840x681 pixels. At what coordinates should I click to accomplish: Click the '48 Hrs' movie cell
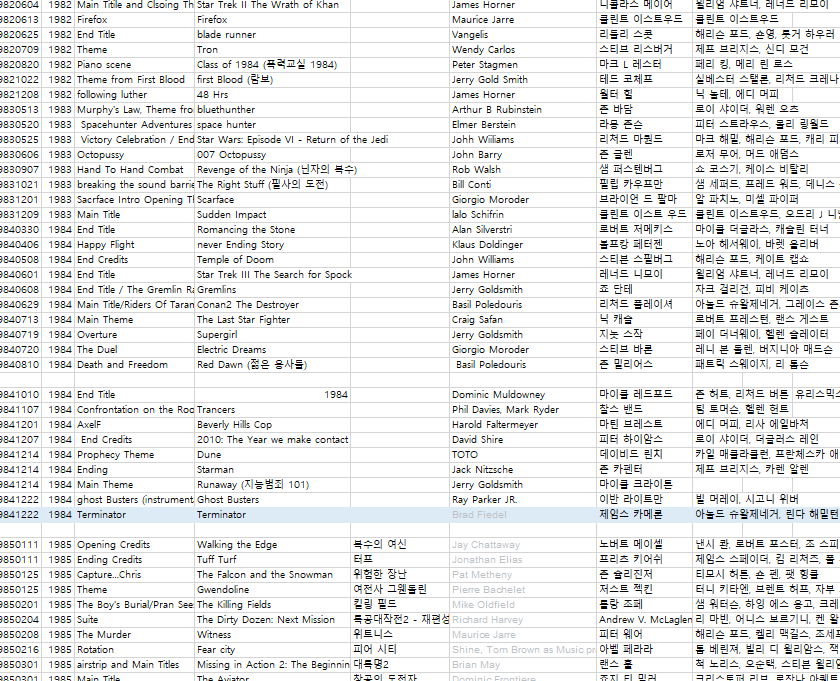click(272, 95)
